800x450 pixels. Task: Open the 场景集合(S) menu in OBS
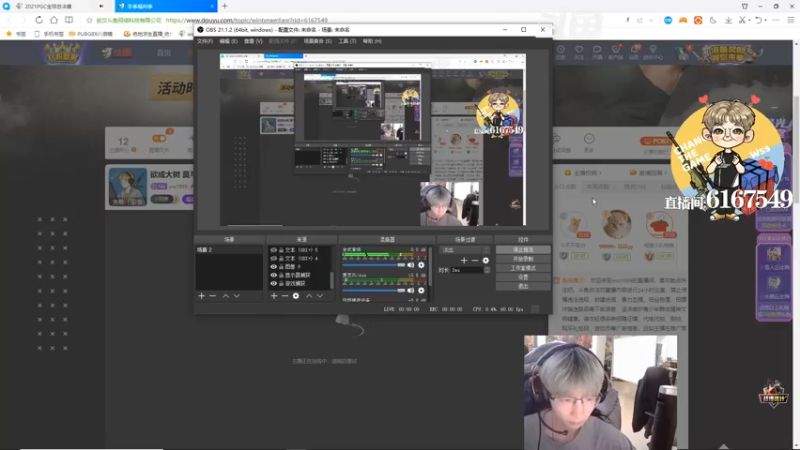point(317,41)
